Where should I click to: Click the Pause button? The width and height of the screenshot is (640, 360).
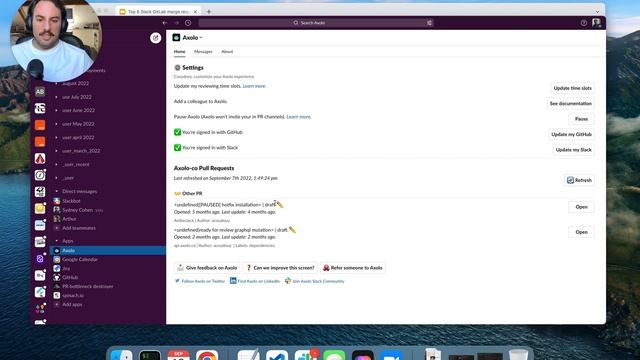pyautogui.click(x=581, y=119)
